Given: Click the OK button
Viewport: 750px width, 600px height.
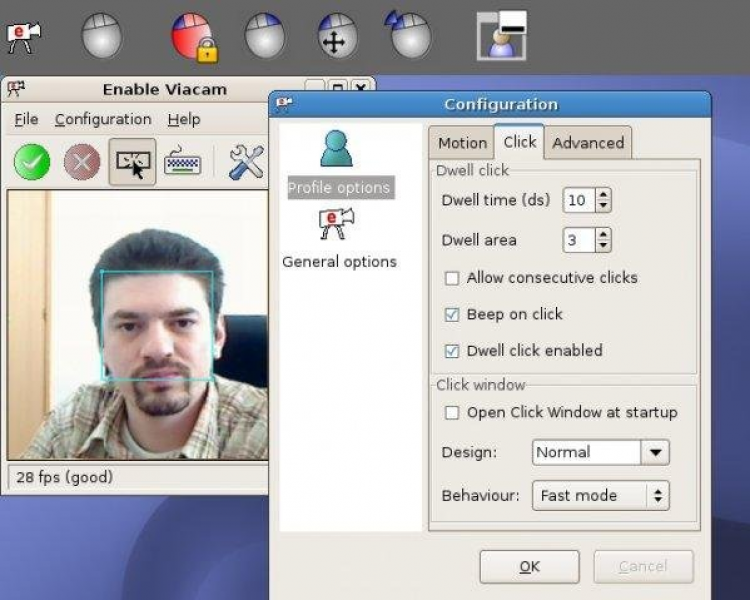Looking at the screenshot, I should point(529,567).
